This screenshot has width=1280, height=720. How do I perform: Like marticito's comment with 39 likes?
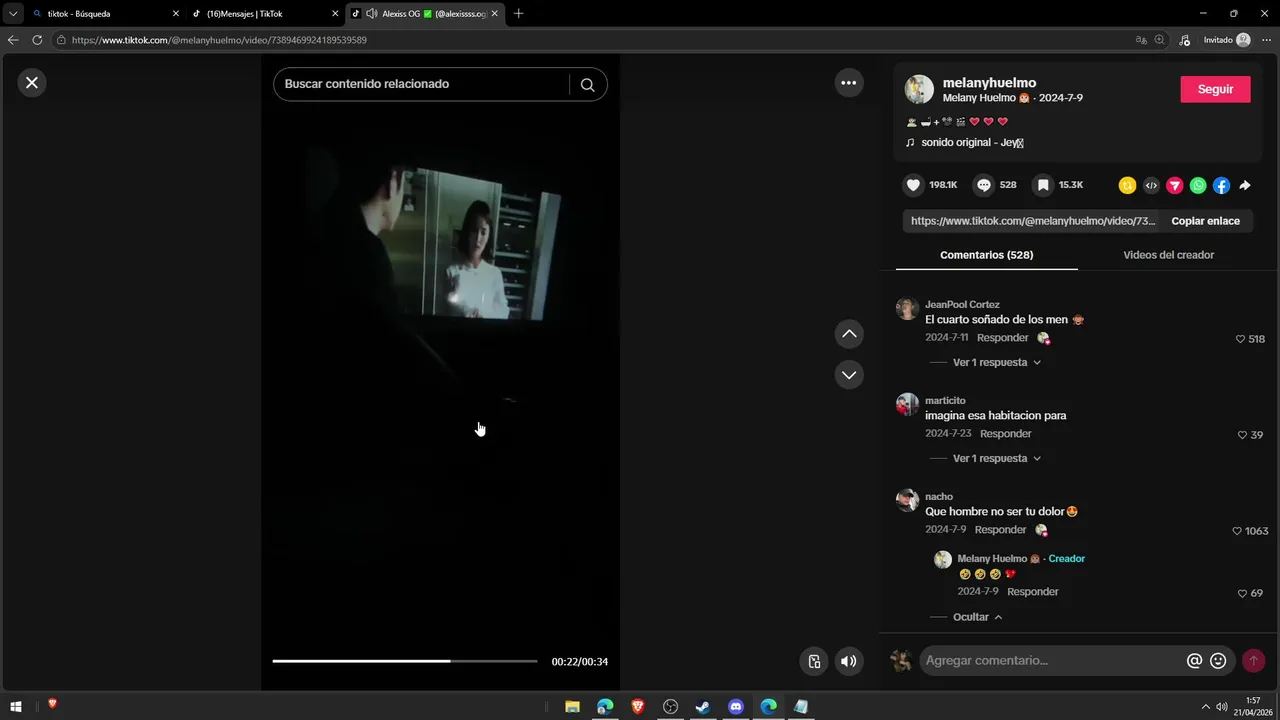pyautogui.click(x=1242, y=435)
